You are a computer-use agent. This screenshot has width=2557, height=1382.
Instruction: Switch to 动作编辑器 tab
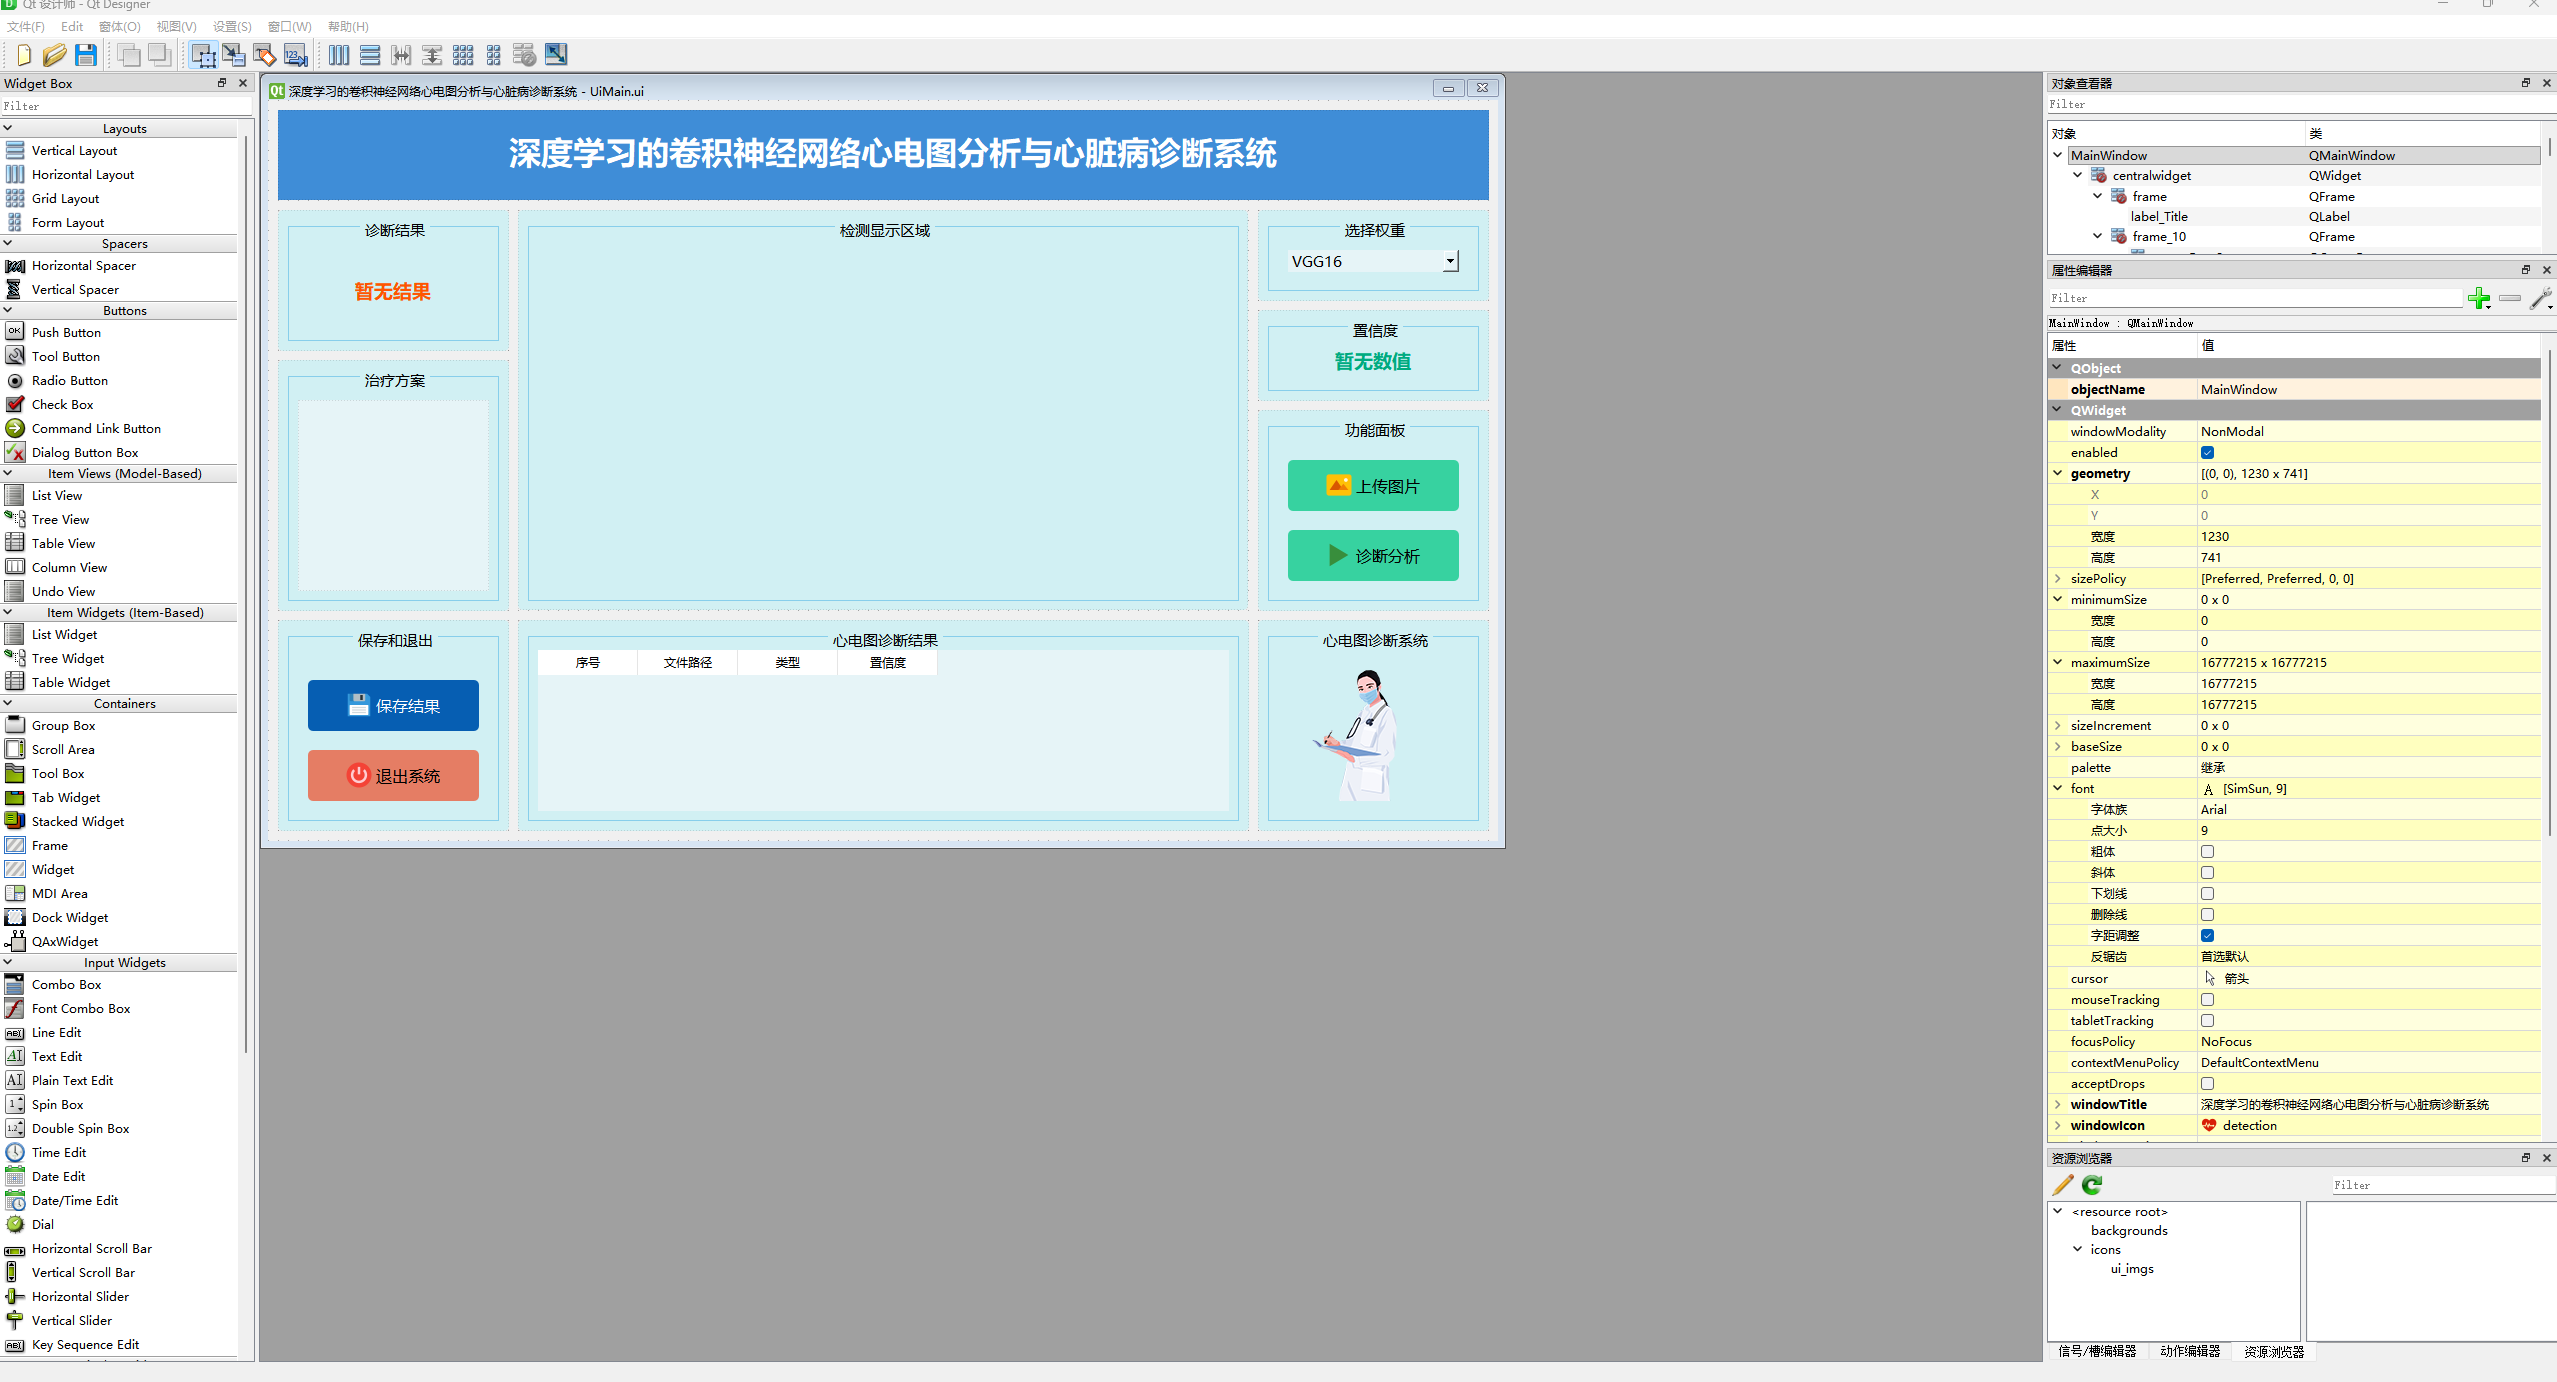click(x=2189, y=1351)
